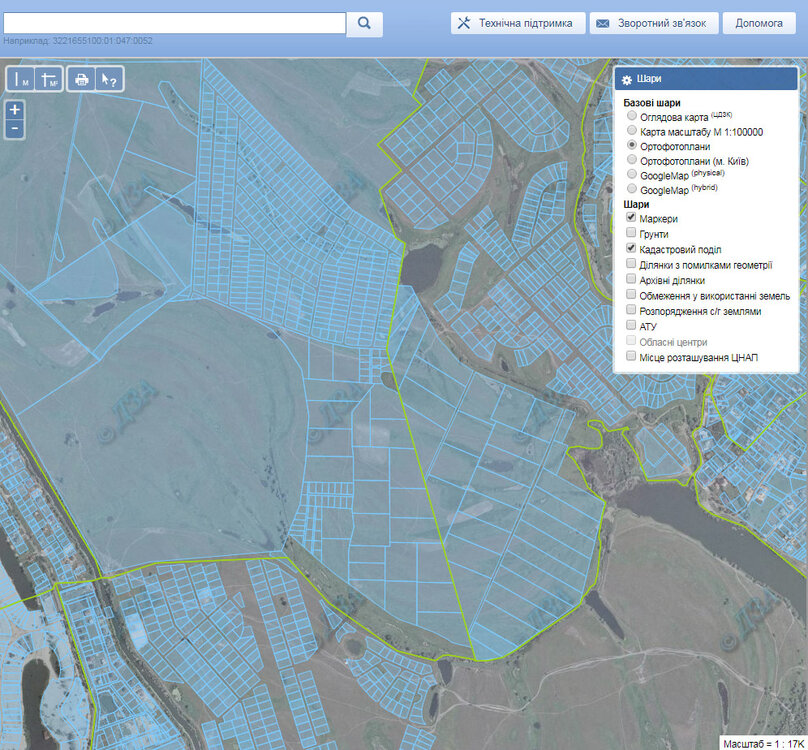Click the cadastral number search field
808x750 pixels.
click(x=174, y=23)
